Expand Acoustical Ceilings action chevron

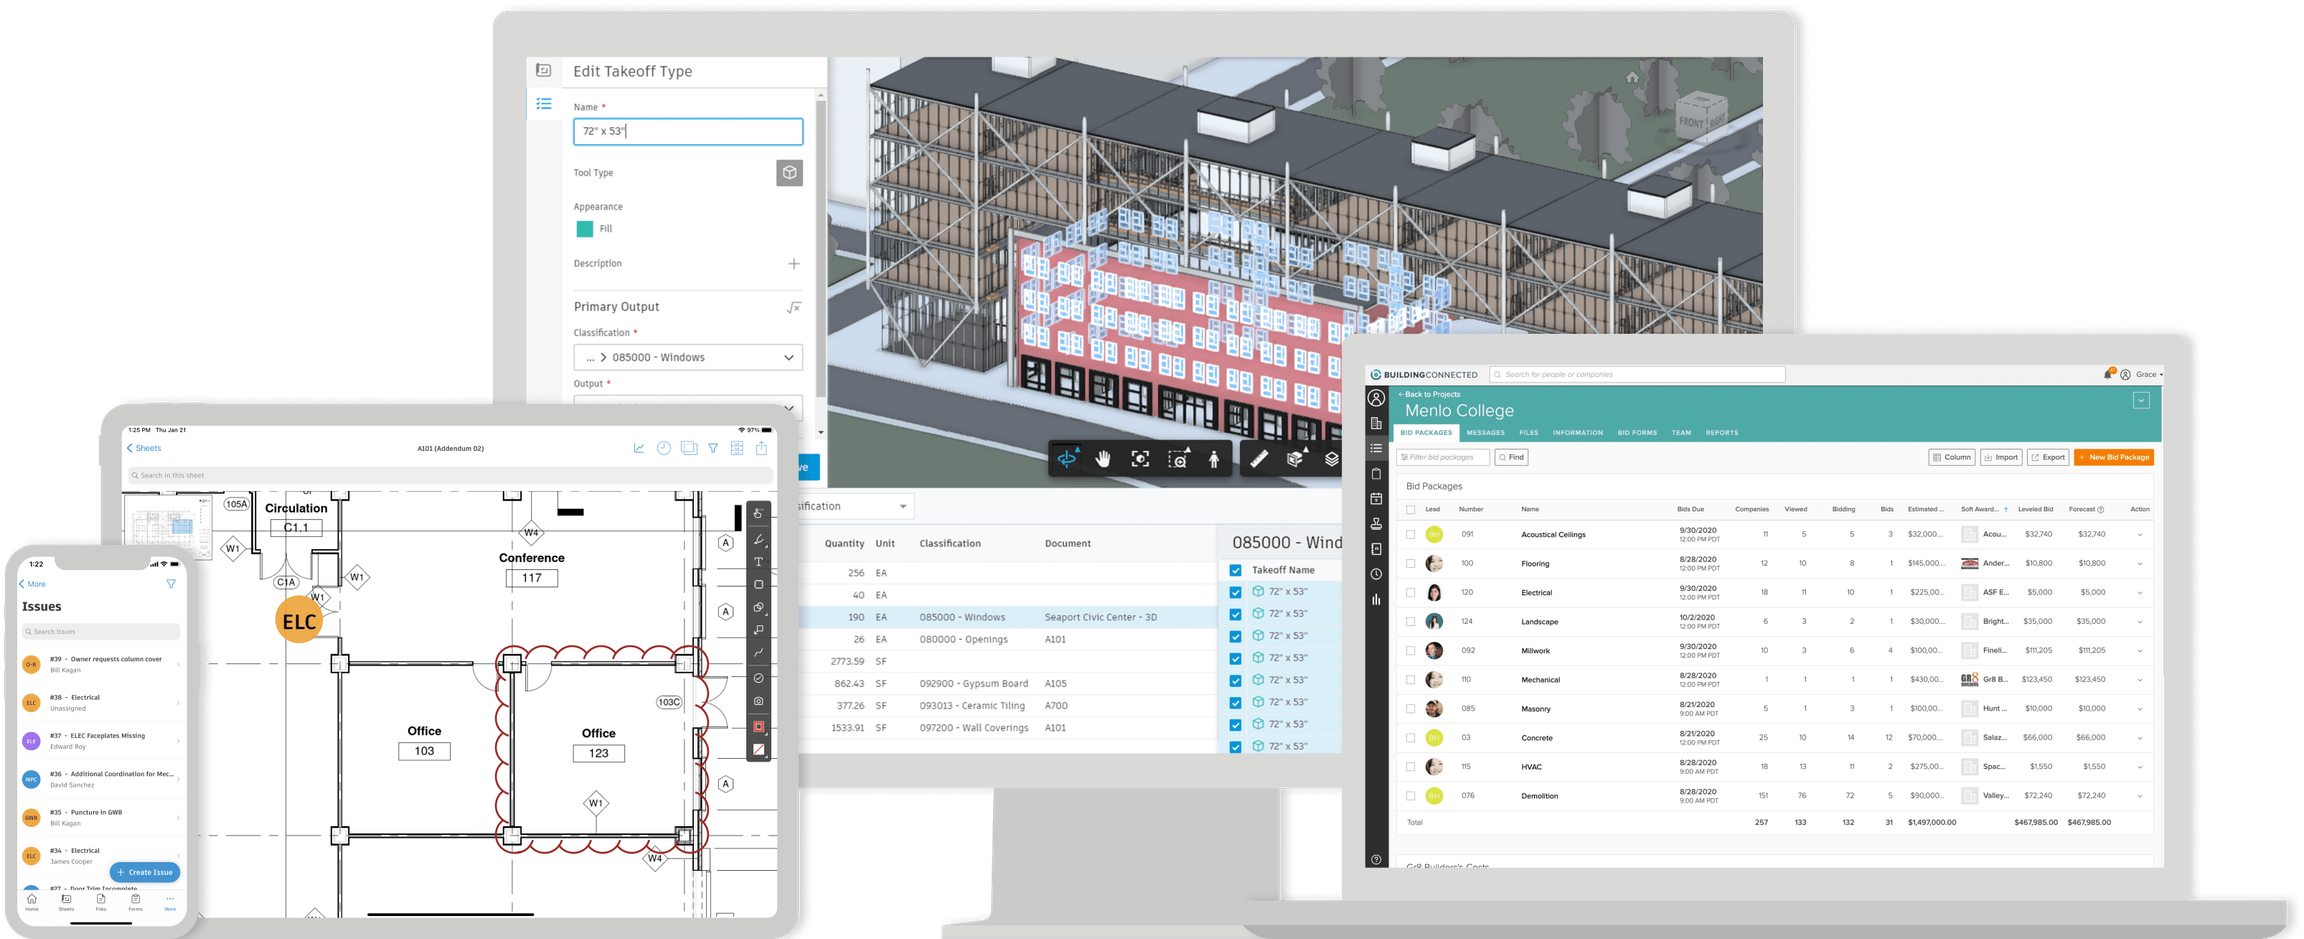click(x=2140, y=535)
